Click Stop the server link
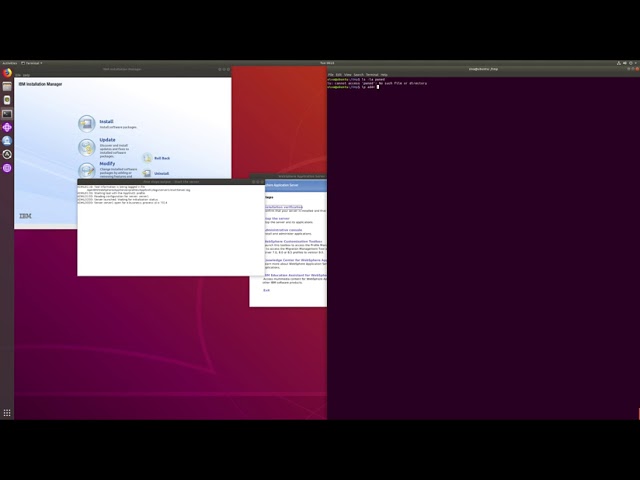 click(x=277, y=218)
